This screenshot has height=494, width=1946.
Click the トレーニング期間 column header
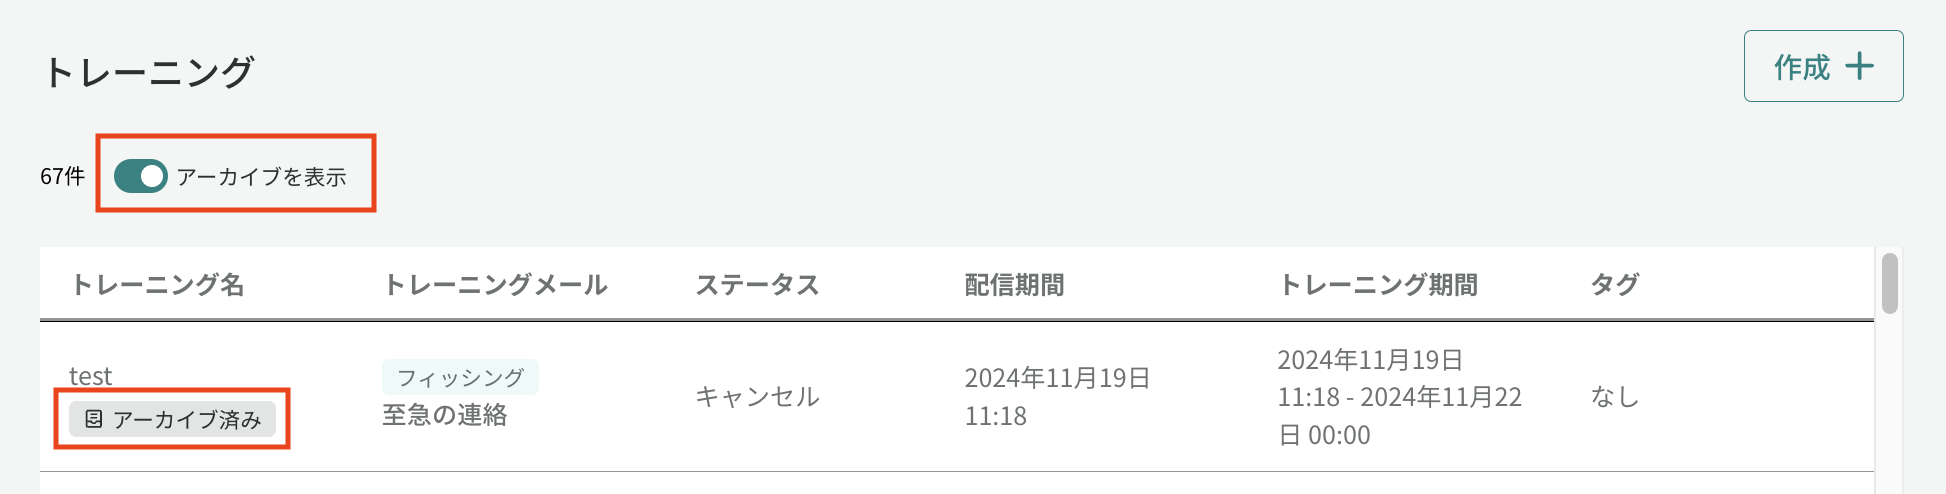pyautogui.click(x=1378, y=285)
